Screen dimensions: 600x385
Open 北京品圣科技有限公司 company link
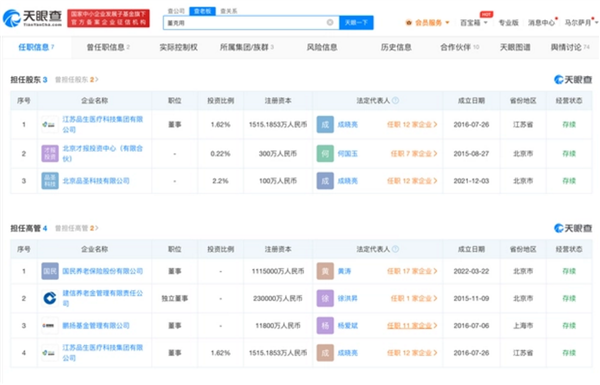[96, 181]
